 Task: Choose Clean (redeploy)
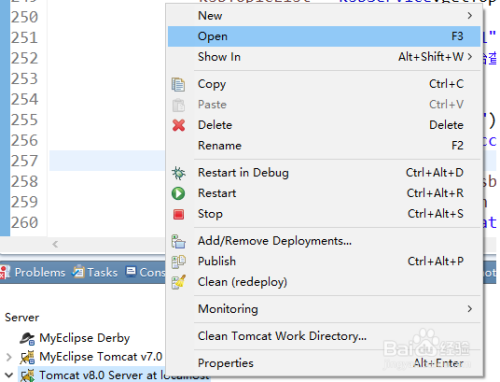click(x=324, y=282)
